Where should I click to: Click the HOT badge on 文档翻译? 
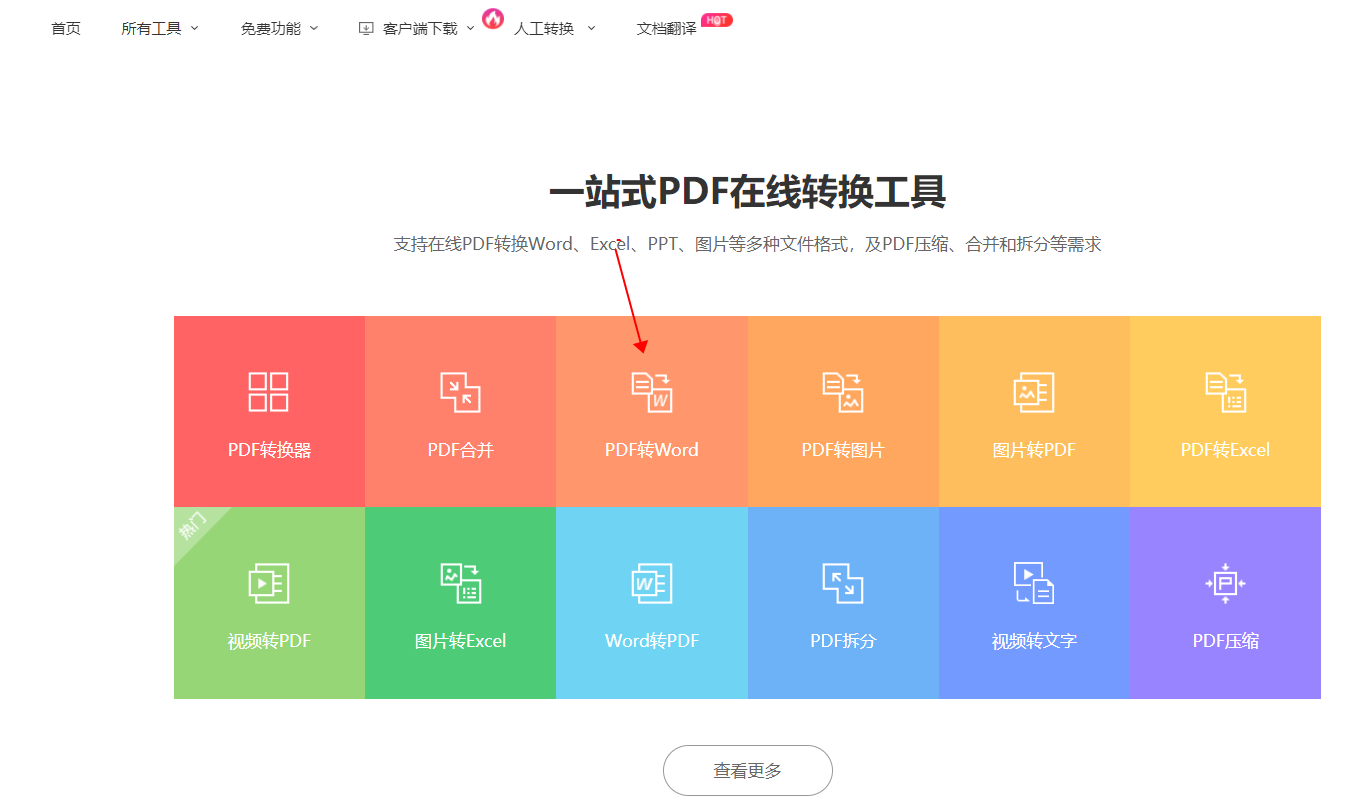(717, 20)
